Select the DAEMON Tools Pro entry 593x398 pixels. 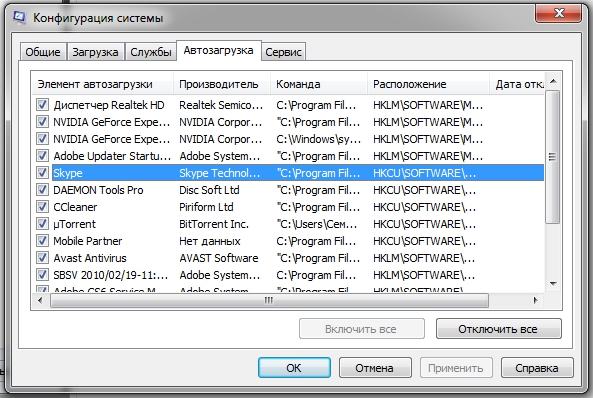point(98,190)
